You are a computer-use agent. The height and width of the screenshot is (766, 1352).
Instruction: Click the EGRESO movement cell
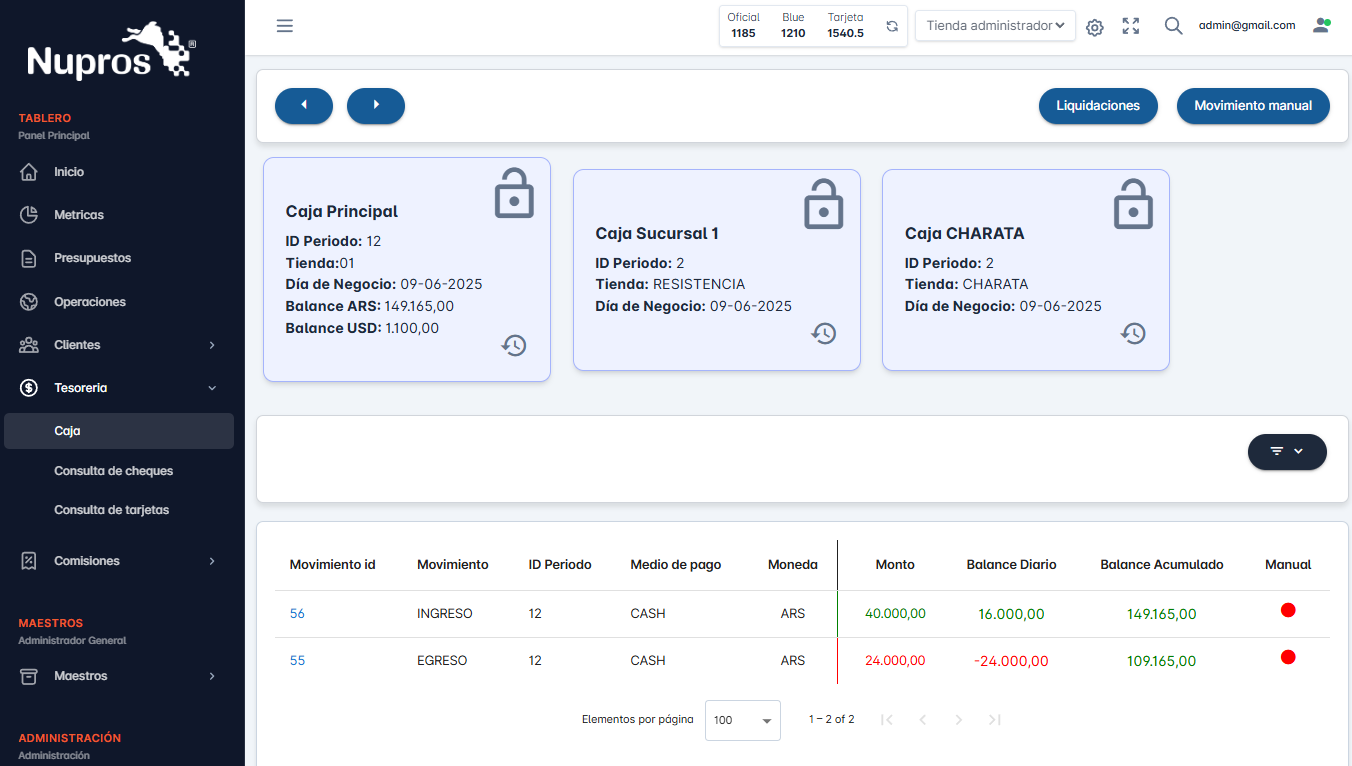click(x=442, y=661)
